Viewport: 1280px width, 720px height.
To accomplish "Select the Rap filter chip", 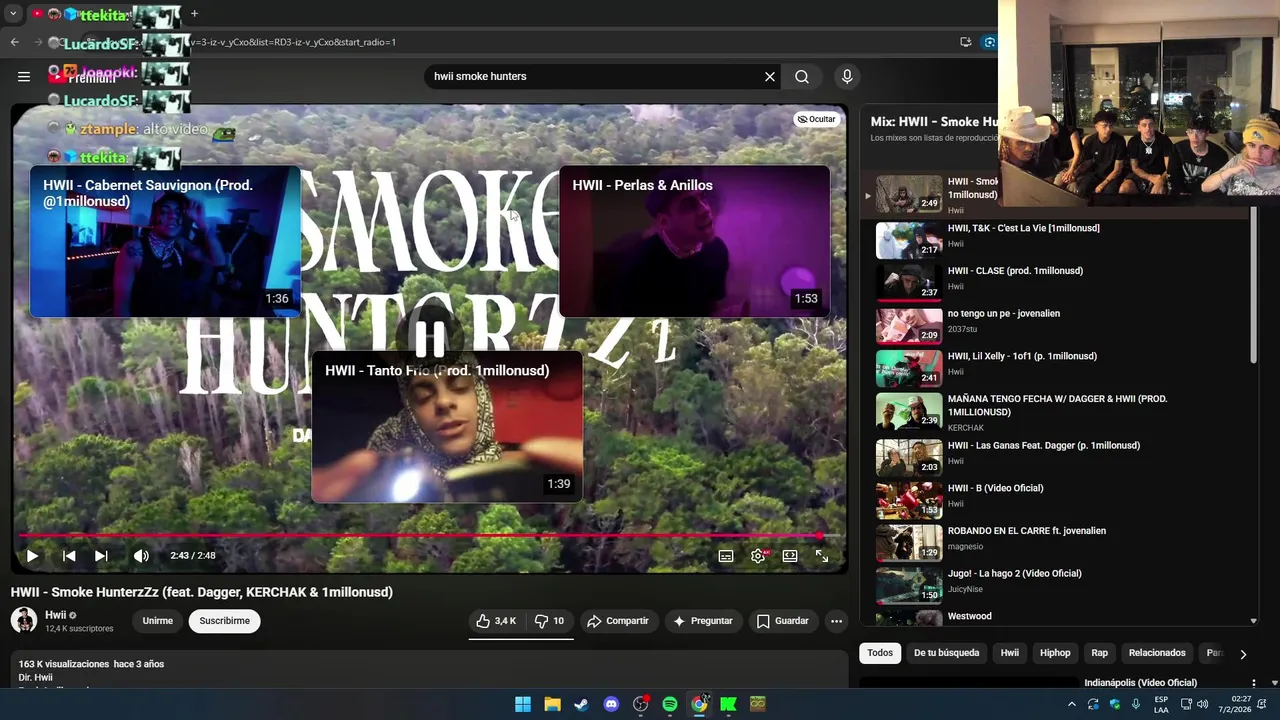I will coord(1099,653).
